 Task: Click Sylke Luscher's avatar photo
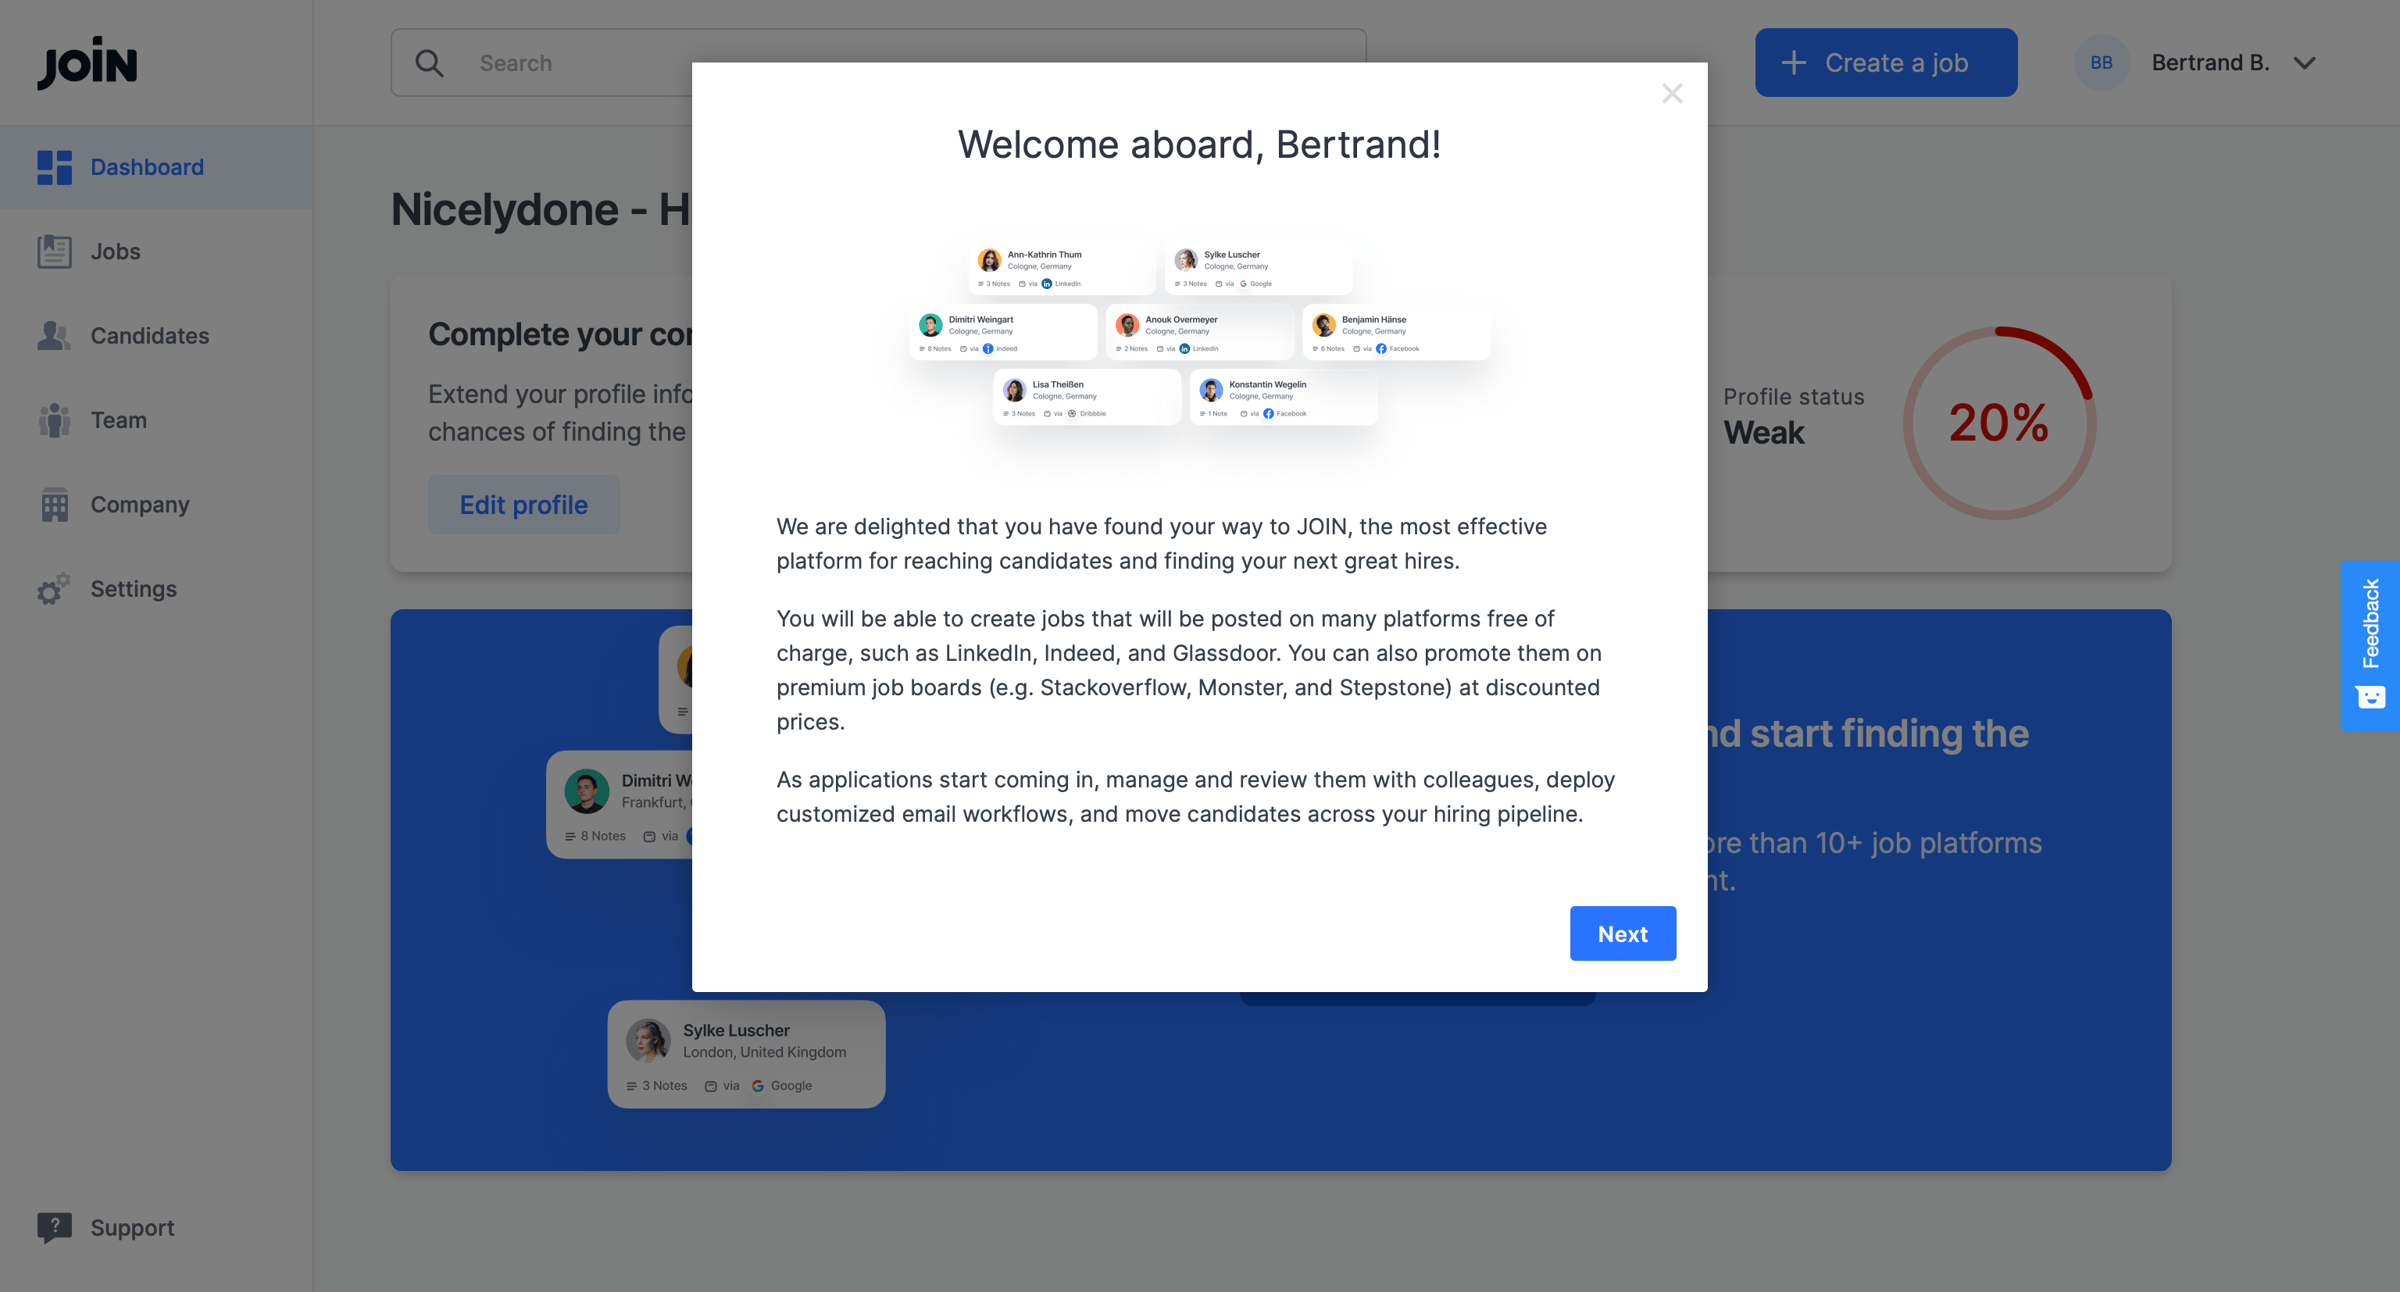(x=648, y=1040)
